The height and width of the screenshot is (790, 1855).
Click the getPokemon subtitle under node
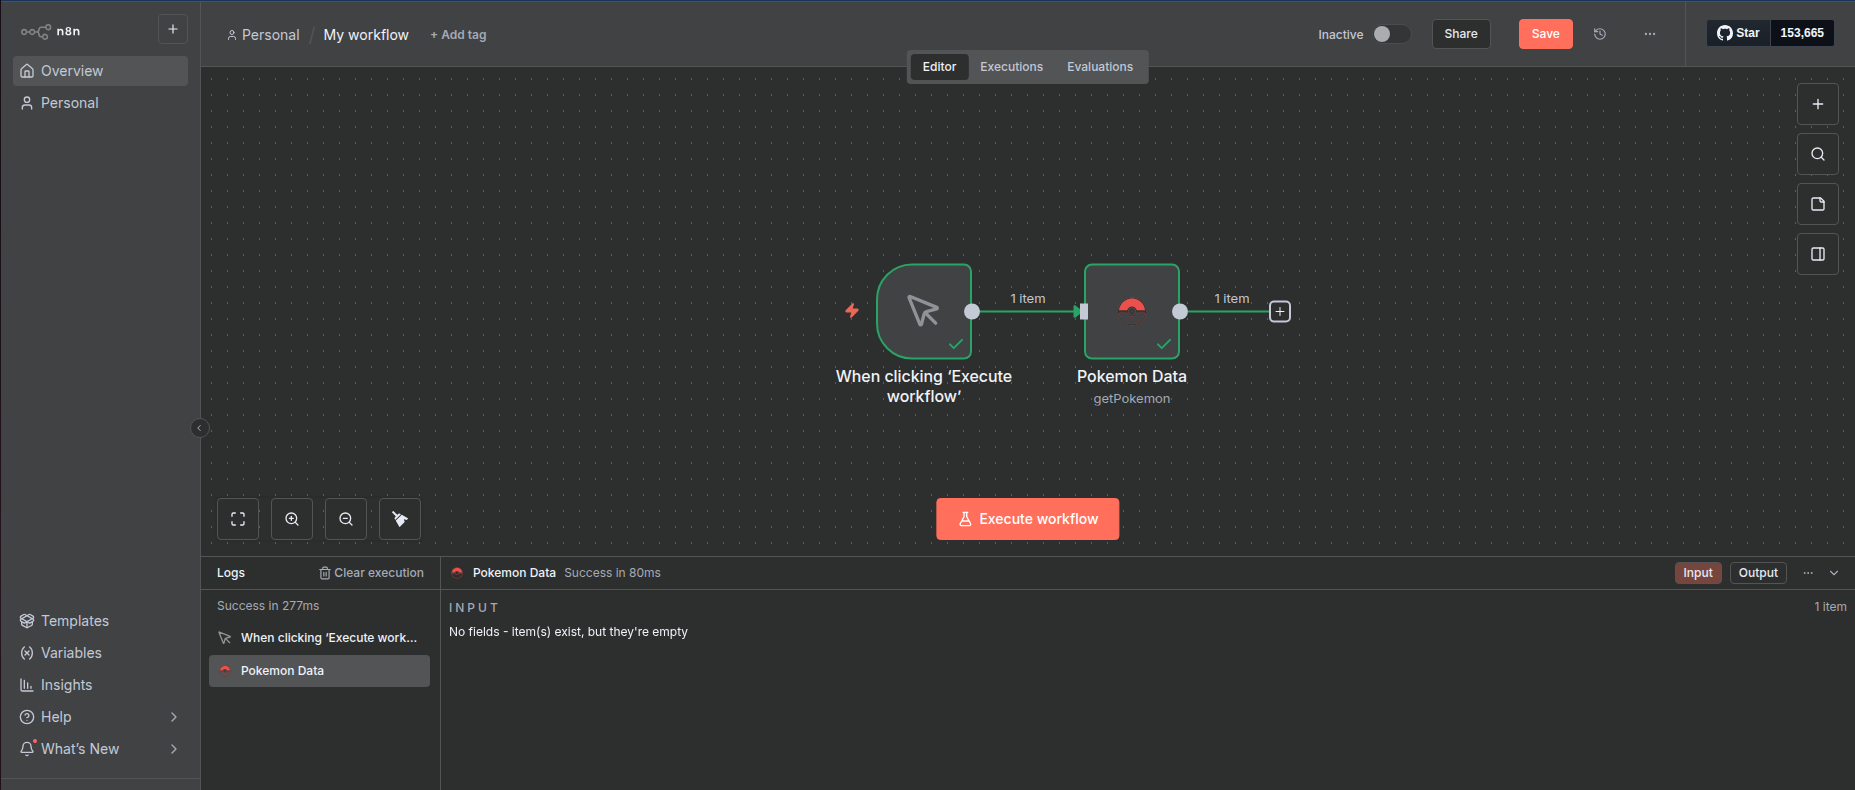tap(1132, 399)
